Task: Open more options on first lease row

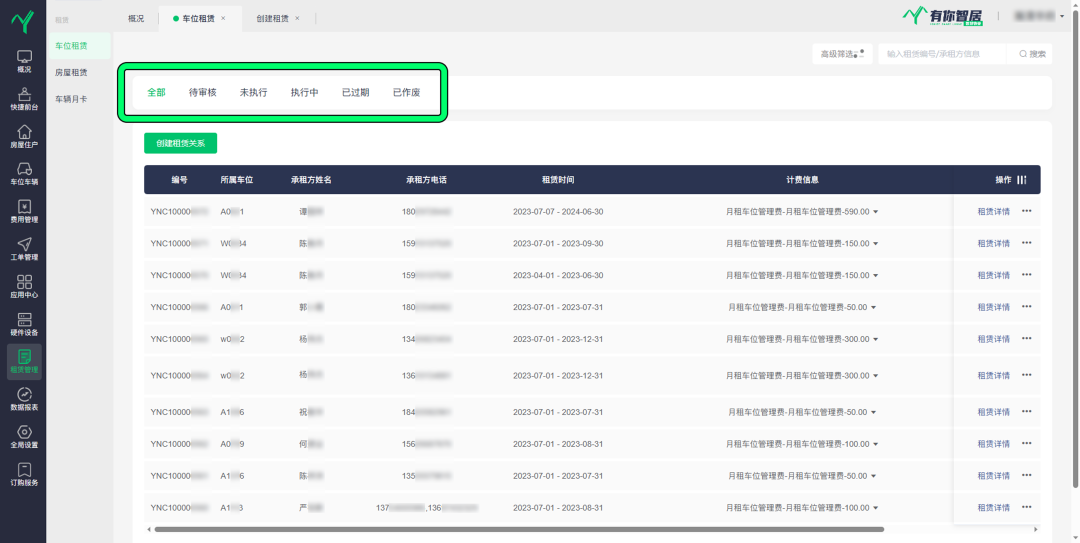Action: click(1026, 211)
